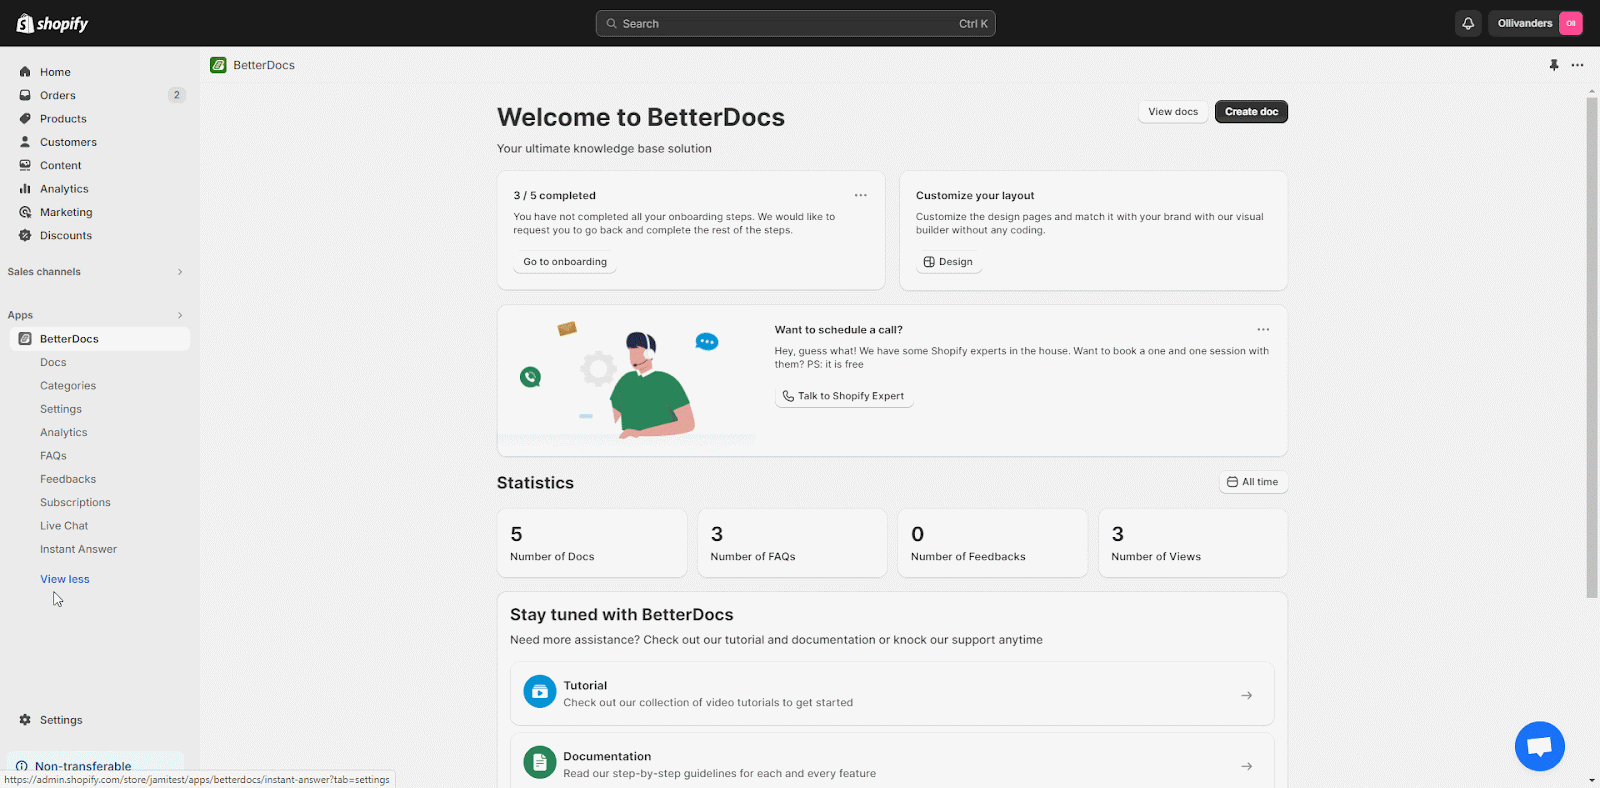This screenshot has width=1600, height=788.
Task: Open onboarding card more options
Action: (x=861, y=195)
